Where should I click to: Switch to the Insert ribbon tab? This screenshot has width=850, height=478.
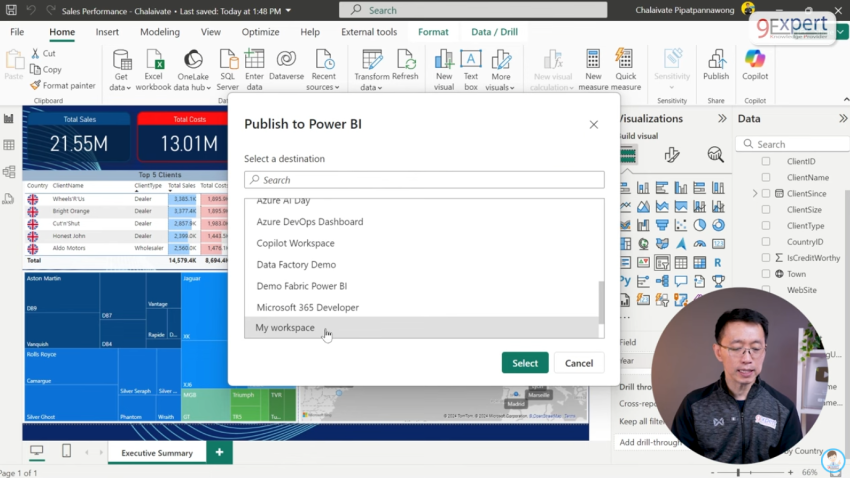107,32
